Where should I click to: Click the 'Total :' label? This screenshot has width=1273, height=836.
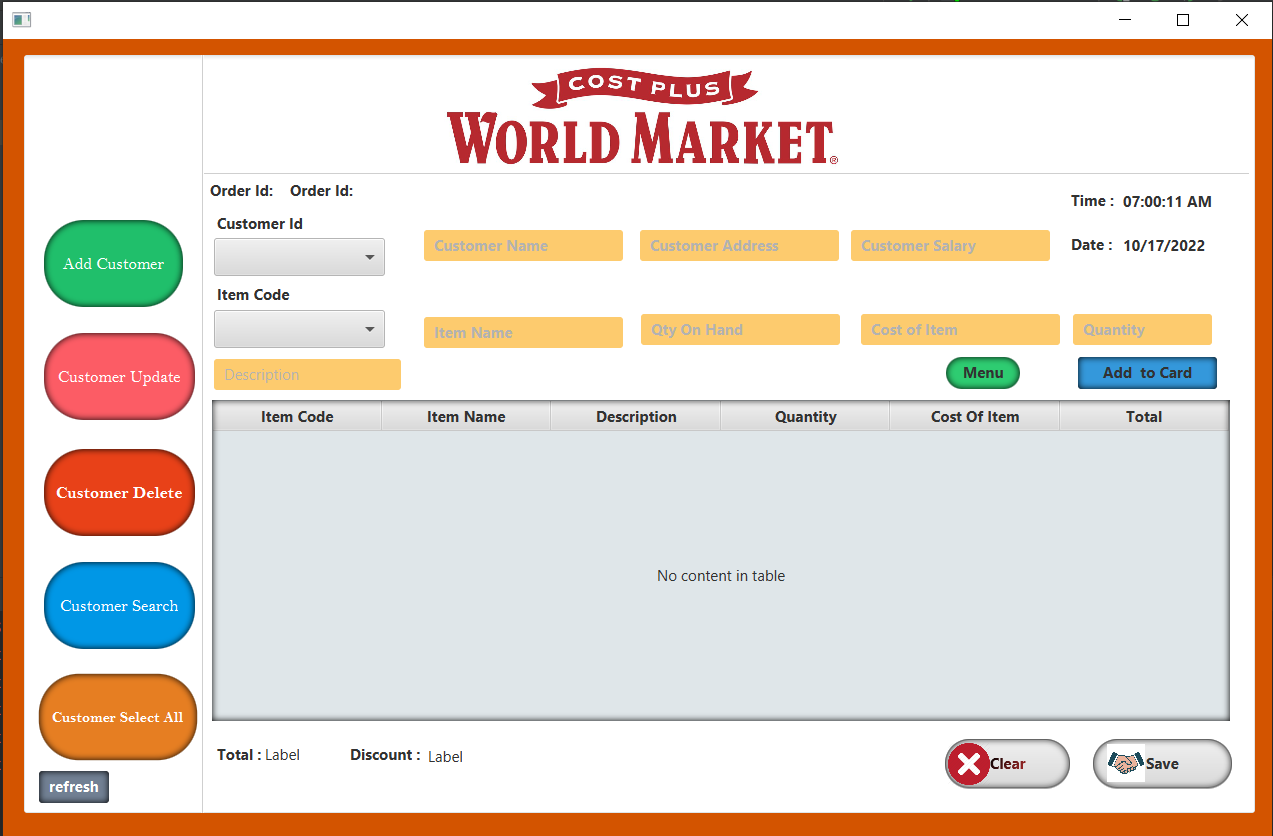tap(239, 755)
